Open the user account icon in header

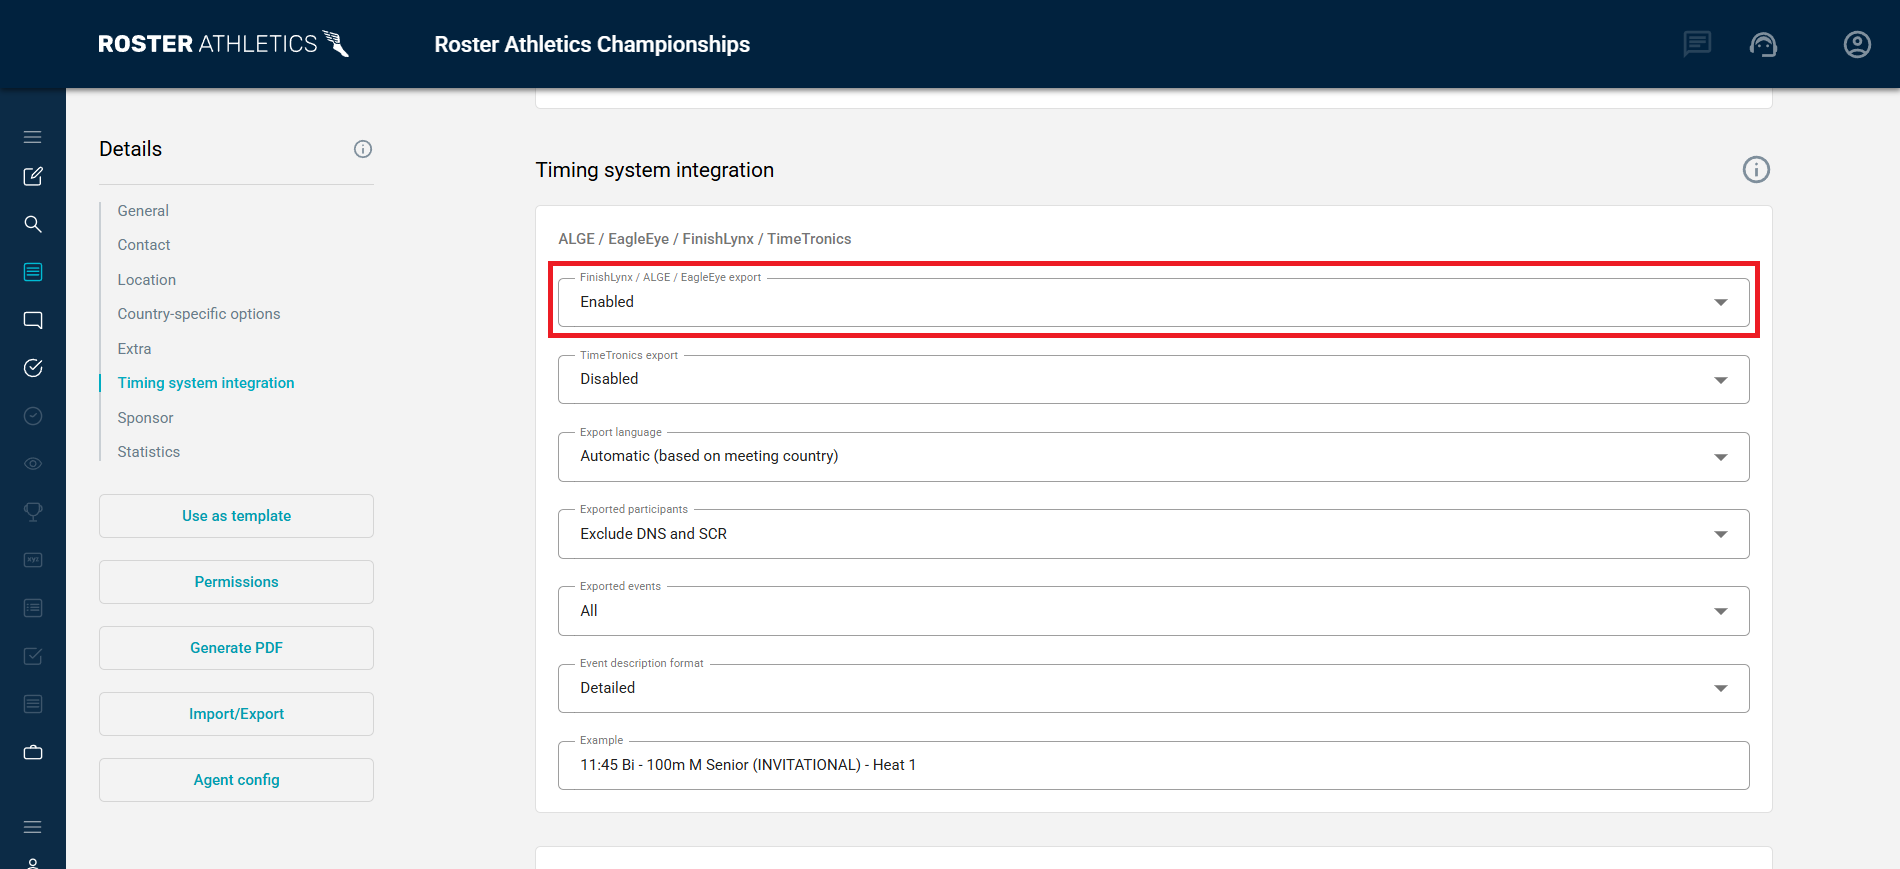[x=1857, y=44]
